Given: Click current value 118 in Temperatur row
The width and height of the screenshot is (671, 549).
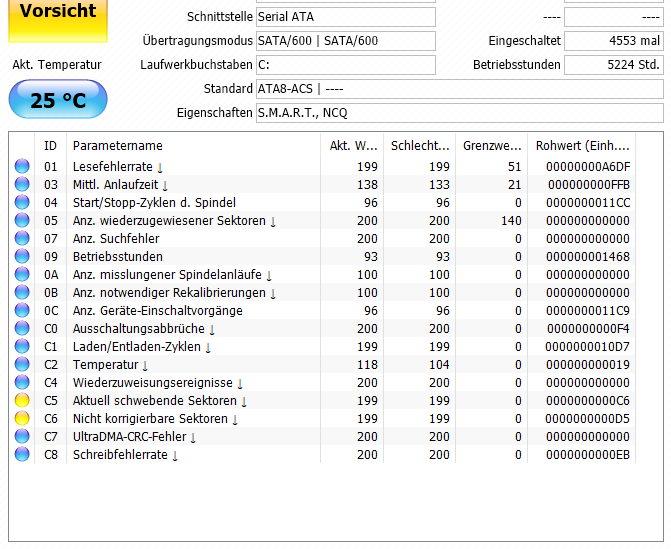Looking at the screenshot, I should tap(367, 364).
